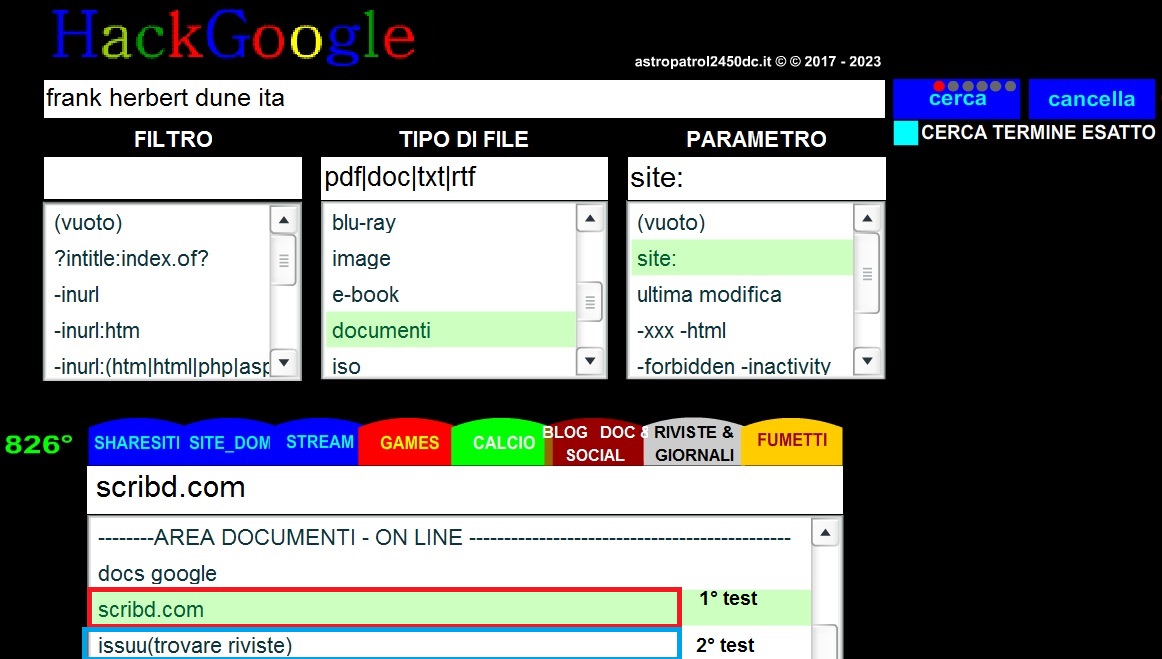1162x659 pixels.
Task: Click the FILTRO list scrollbar thumb
Action: click(284, 260)
